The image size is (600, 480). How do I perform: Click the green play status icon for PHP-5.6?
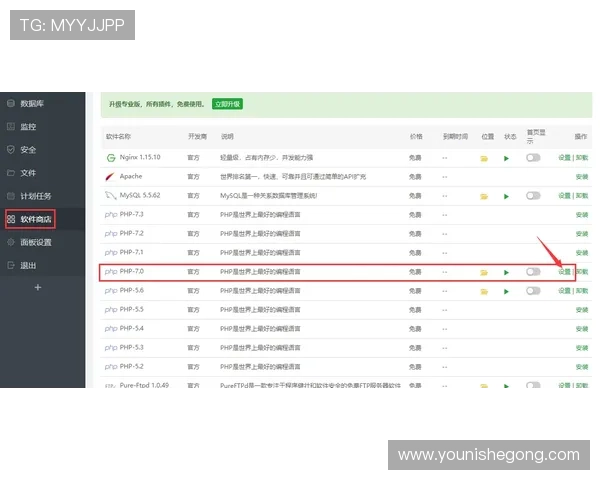coord(506,292)
